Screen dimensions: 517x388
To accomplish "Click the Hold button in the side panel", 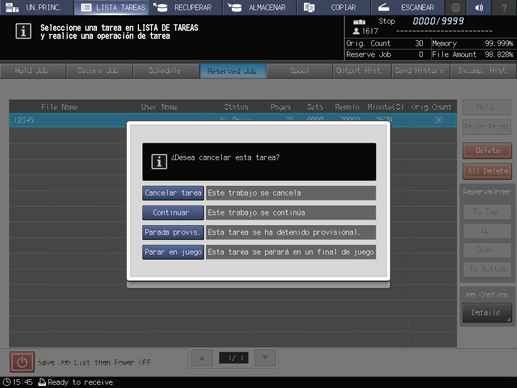I will coord(487,107).
